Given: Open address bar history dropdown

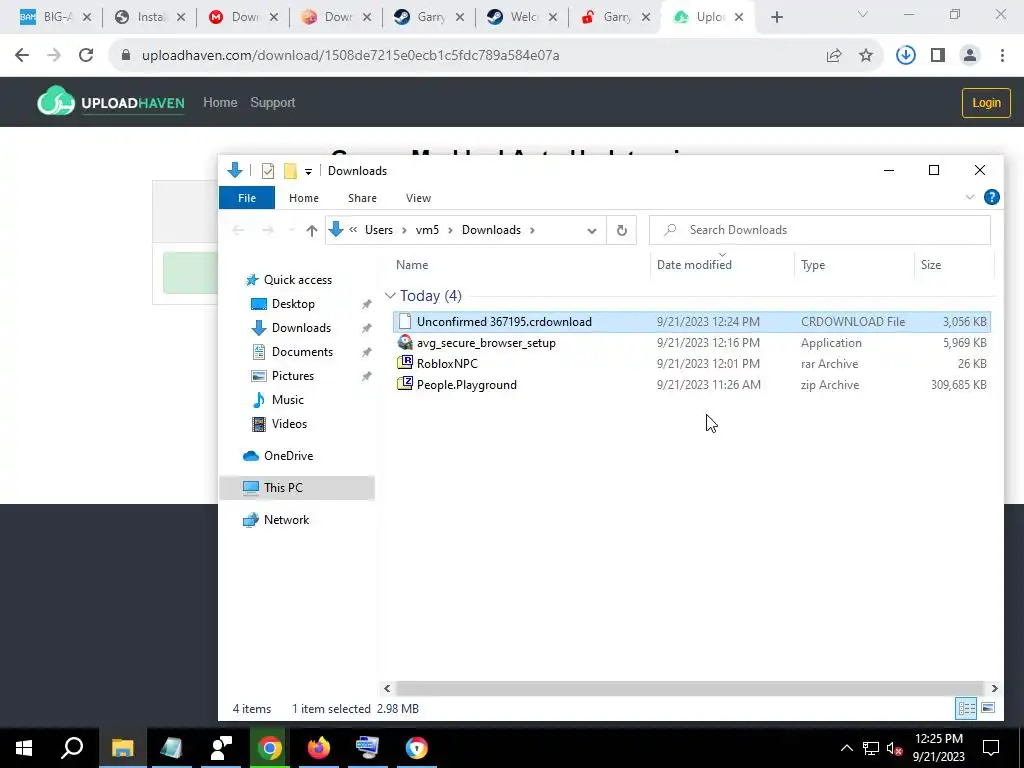Looking at the screenshot, I should click(x=592, y=231).
